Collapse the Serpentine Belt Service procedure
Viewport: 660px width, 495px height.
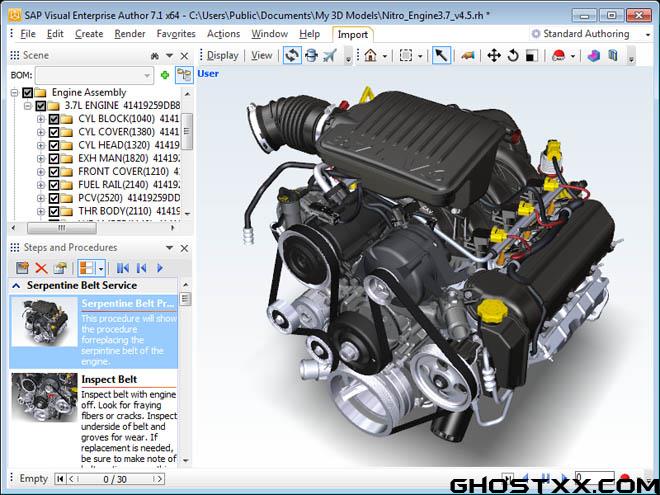pyautogui.click(x=16, y=286)
